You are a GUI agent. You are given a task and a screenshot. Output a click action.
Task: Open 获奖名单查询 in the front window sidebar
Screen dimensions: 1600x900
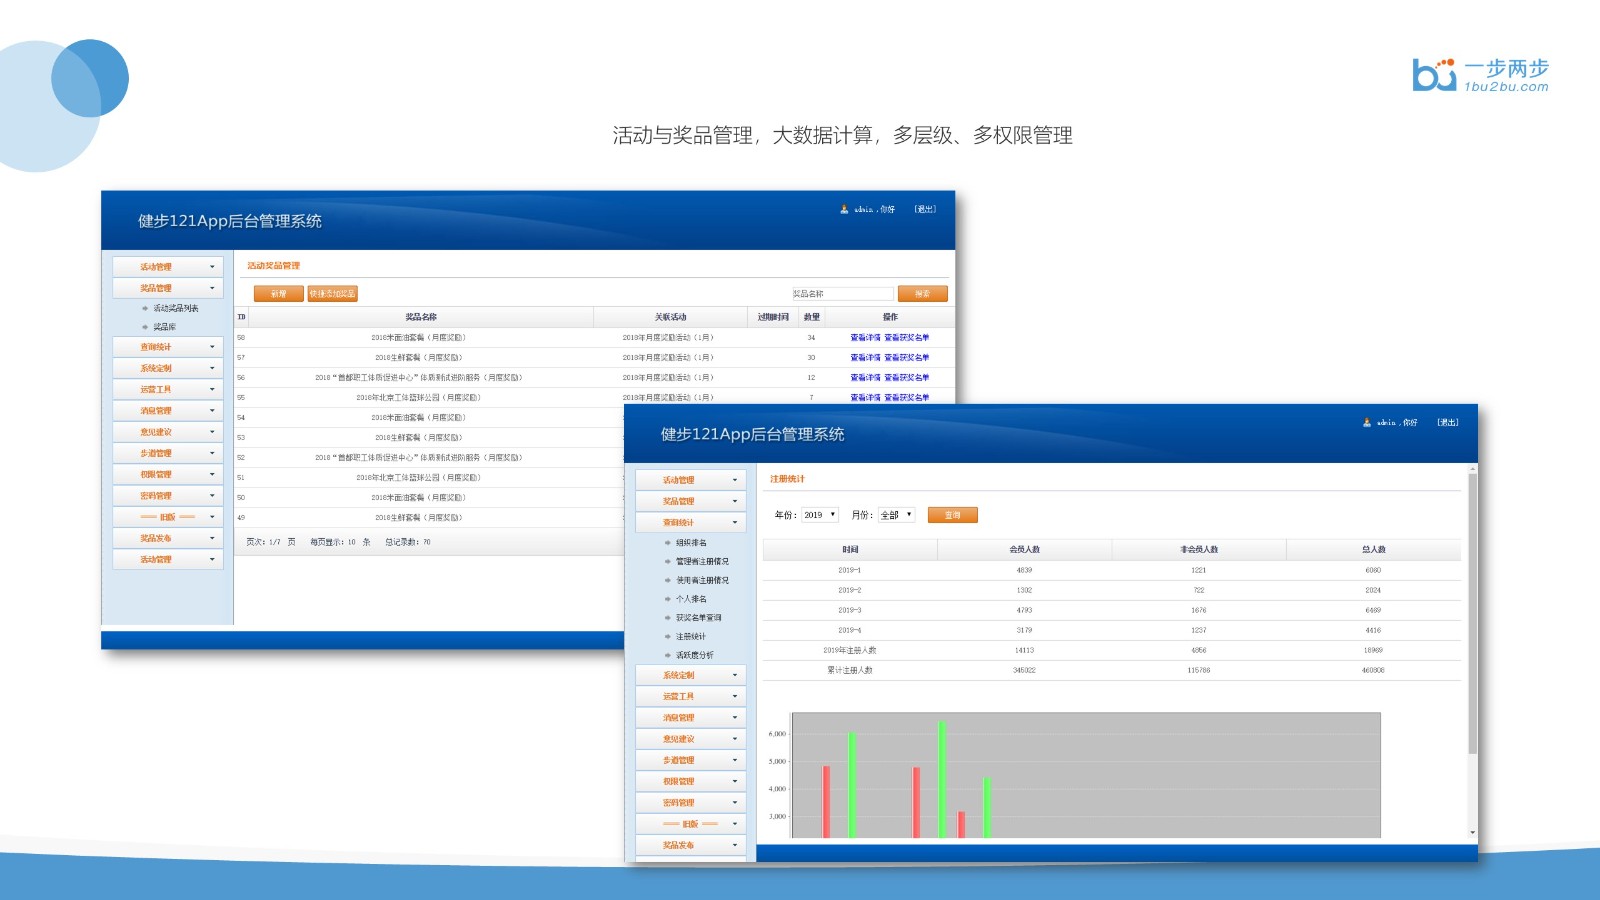pos(698,618)
